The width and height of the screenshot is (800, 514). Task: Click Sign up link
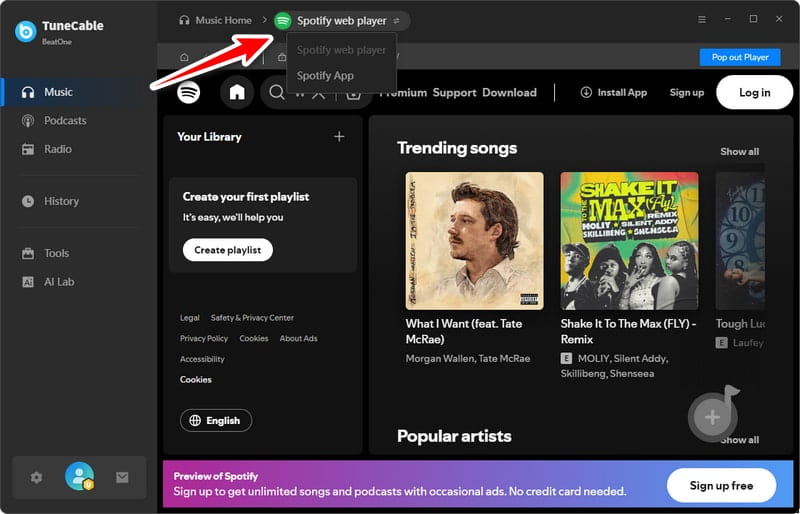(x=687, y=92)
